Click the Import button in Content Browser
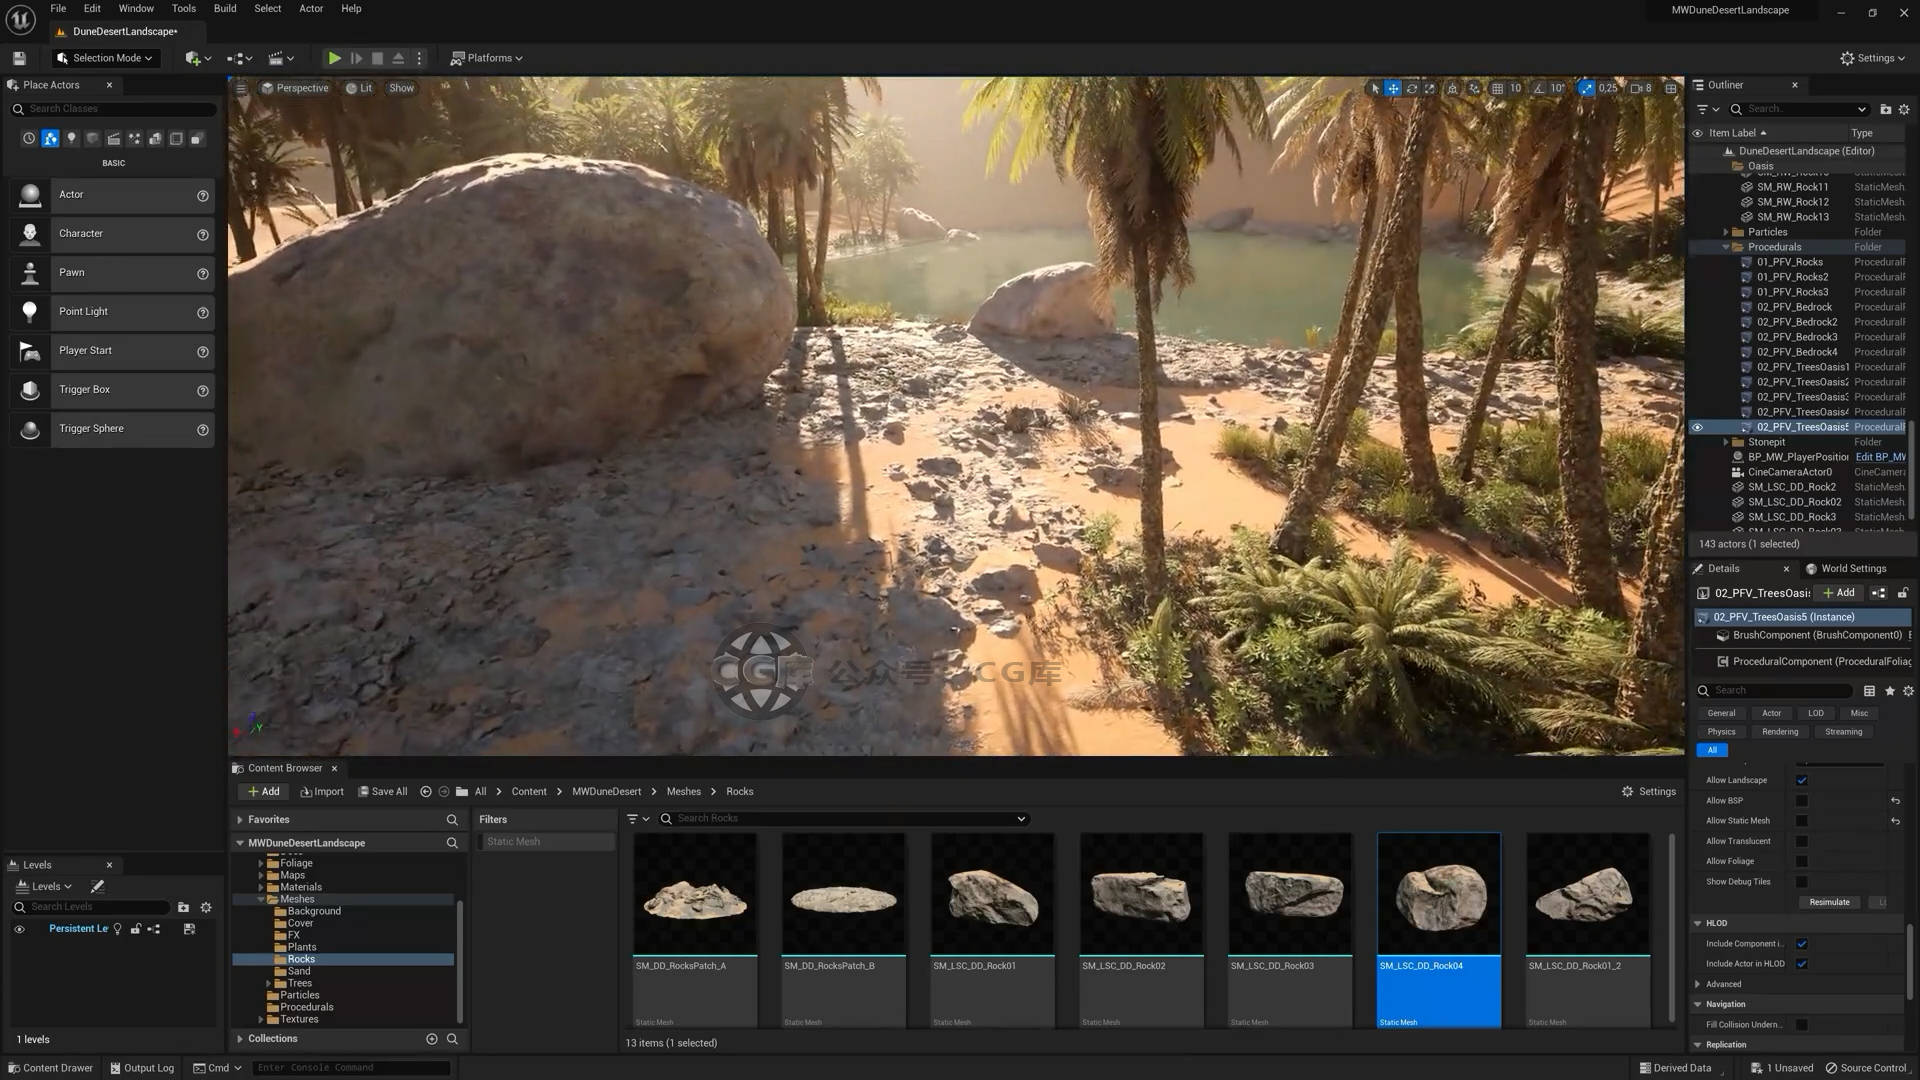1920x1080 pixels. [x=321, y=792]
